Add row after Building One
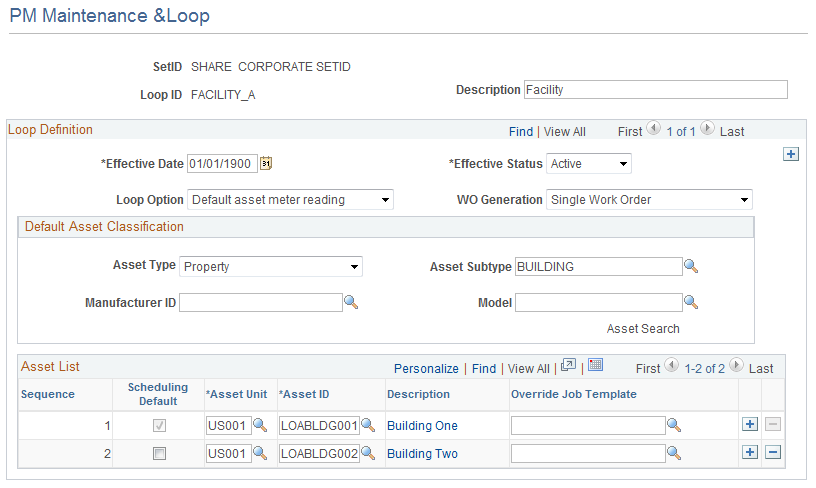The image size is (816, 488). [x=750, y=425]
